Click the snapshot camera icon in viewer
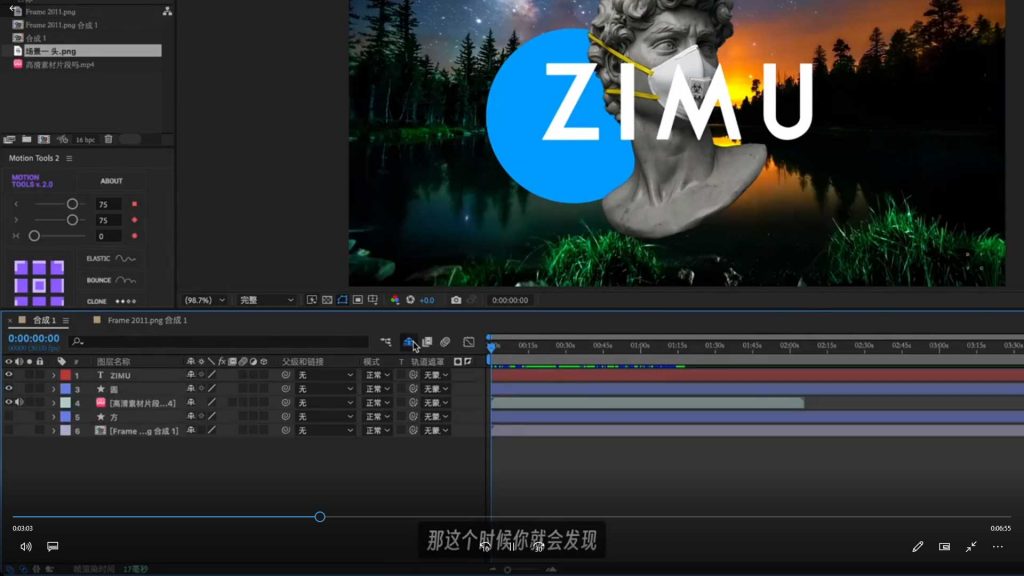1024x576 pixels. [x=456, y=300]
